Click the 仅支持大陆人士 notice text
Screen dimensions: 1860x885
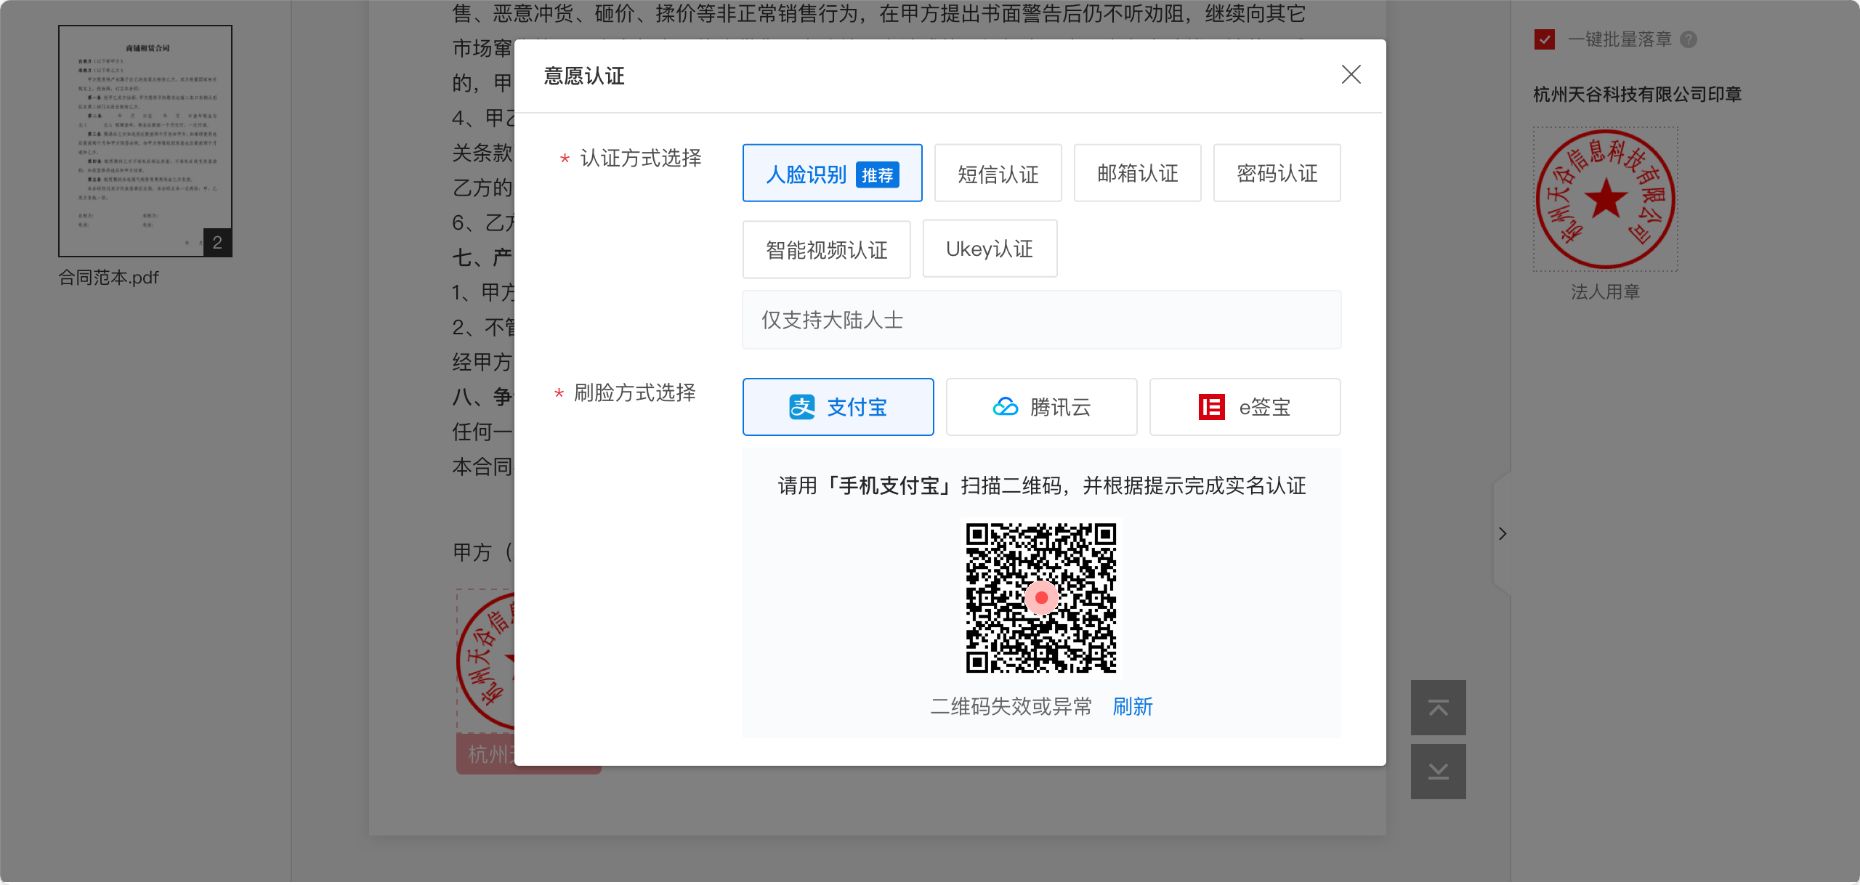(832, 320)
